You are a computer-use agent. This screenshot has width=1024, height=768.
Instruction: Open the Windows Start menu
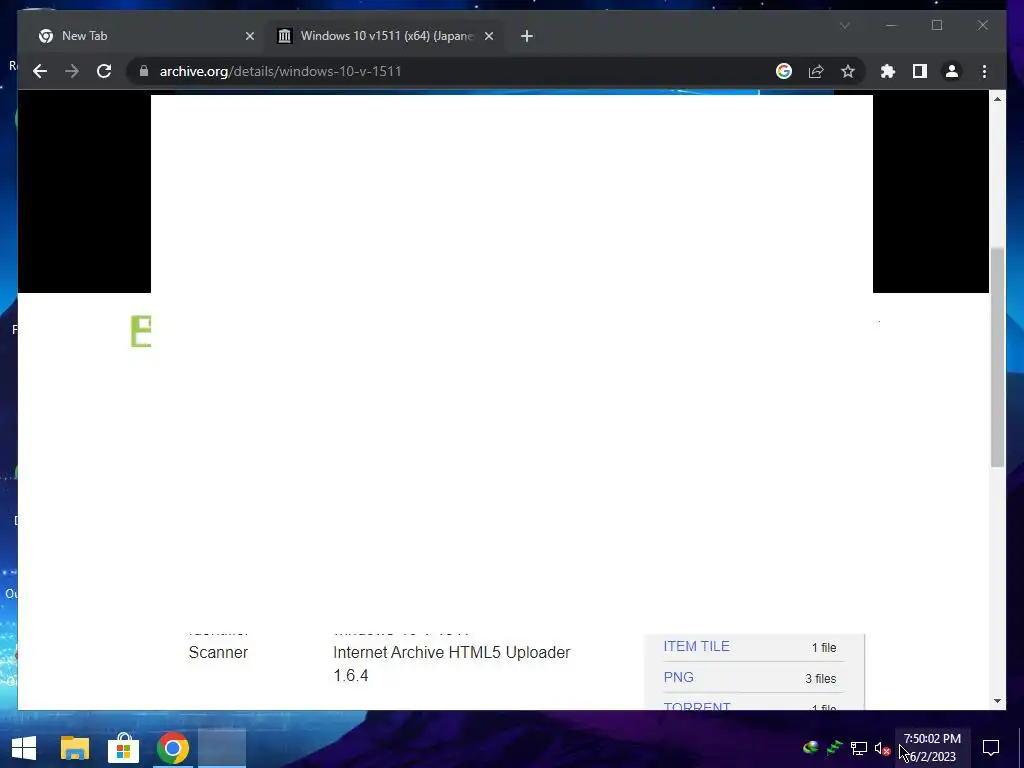(24, 748)
